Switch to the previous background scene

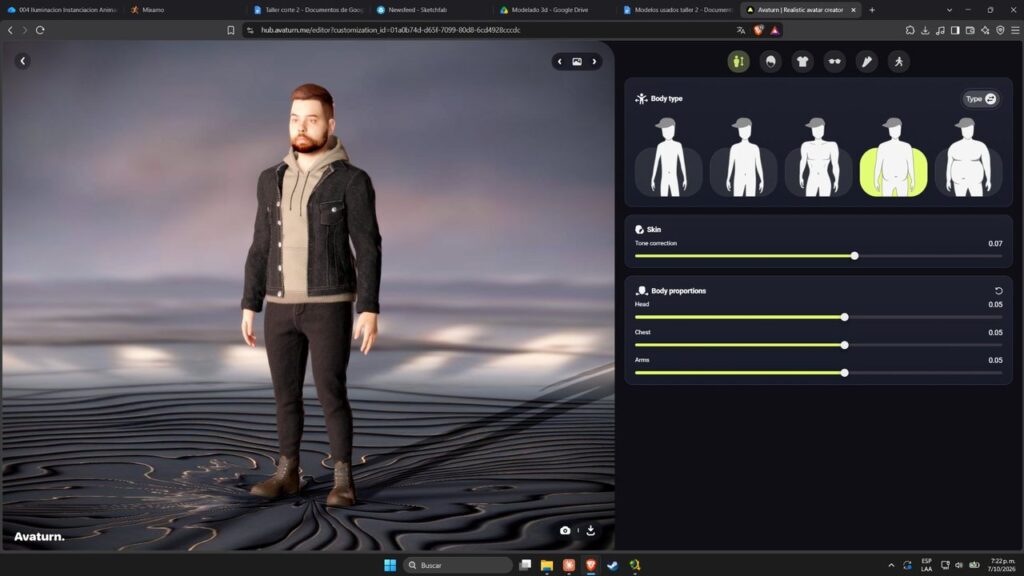[560, 61]
